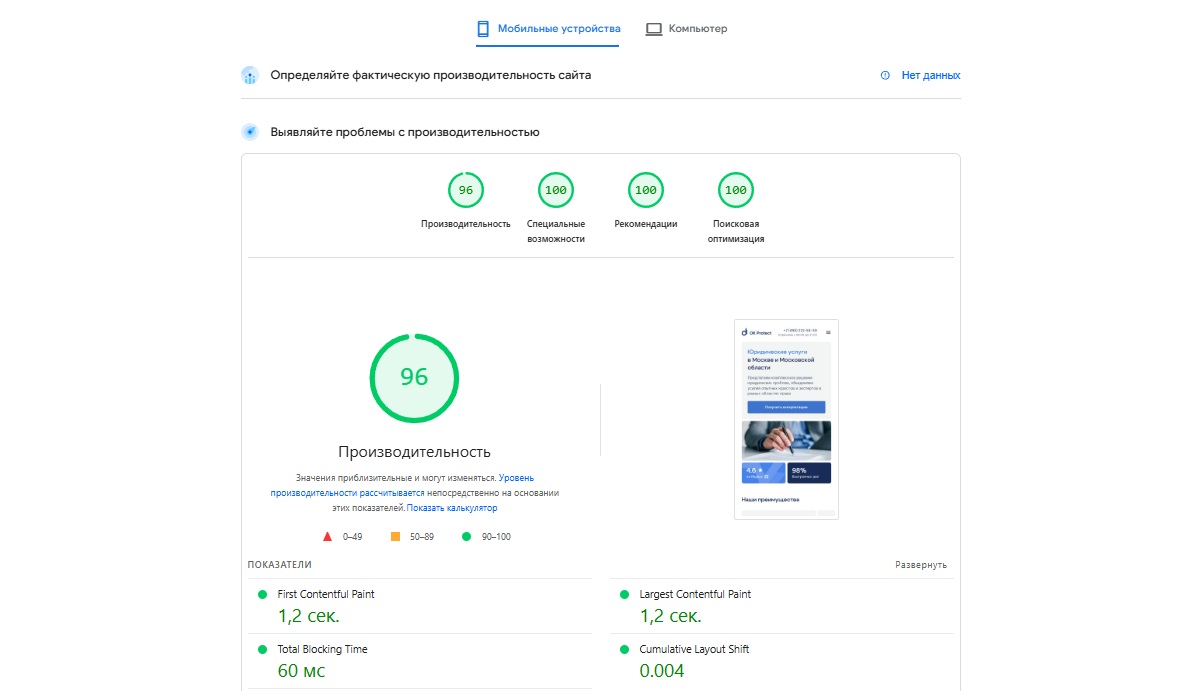Click the field data icon beside Определяйте фактическую производительность

pyautogui.click(x=250, y=75)
